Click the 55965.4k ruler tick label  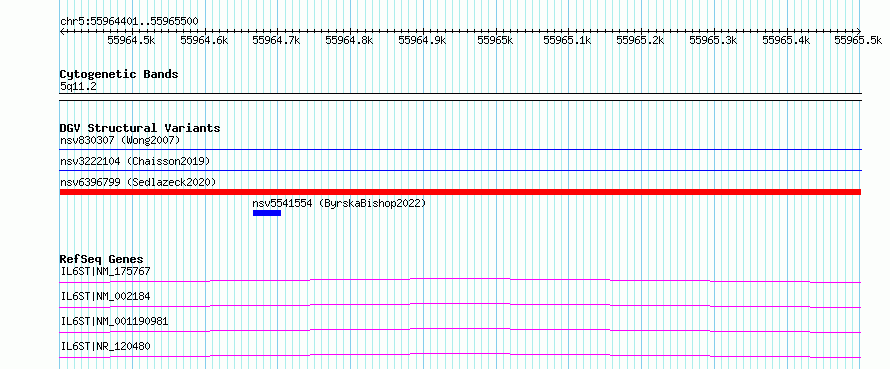[x=786, y=40]
